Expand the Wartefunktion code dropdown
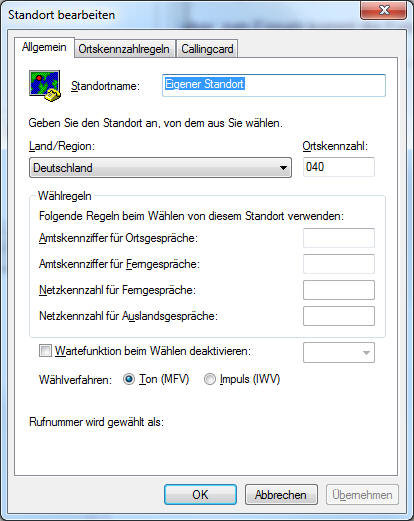 pyautogui.click(x=339, y=352)
